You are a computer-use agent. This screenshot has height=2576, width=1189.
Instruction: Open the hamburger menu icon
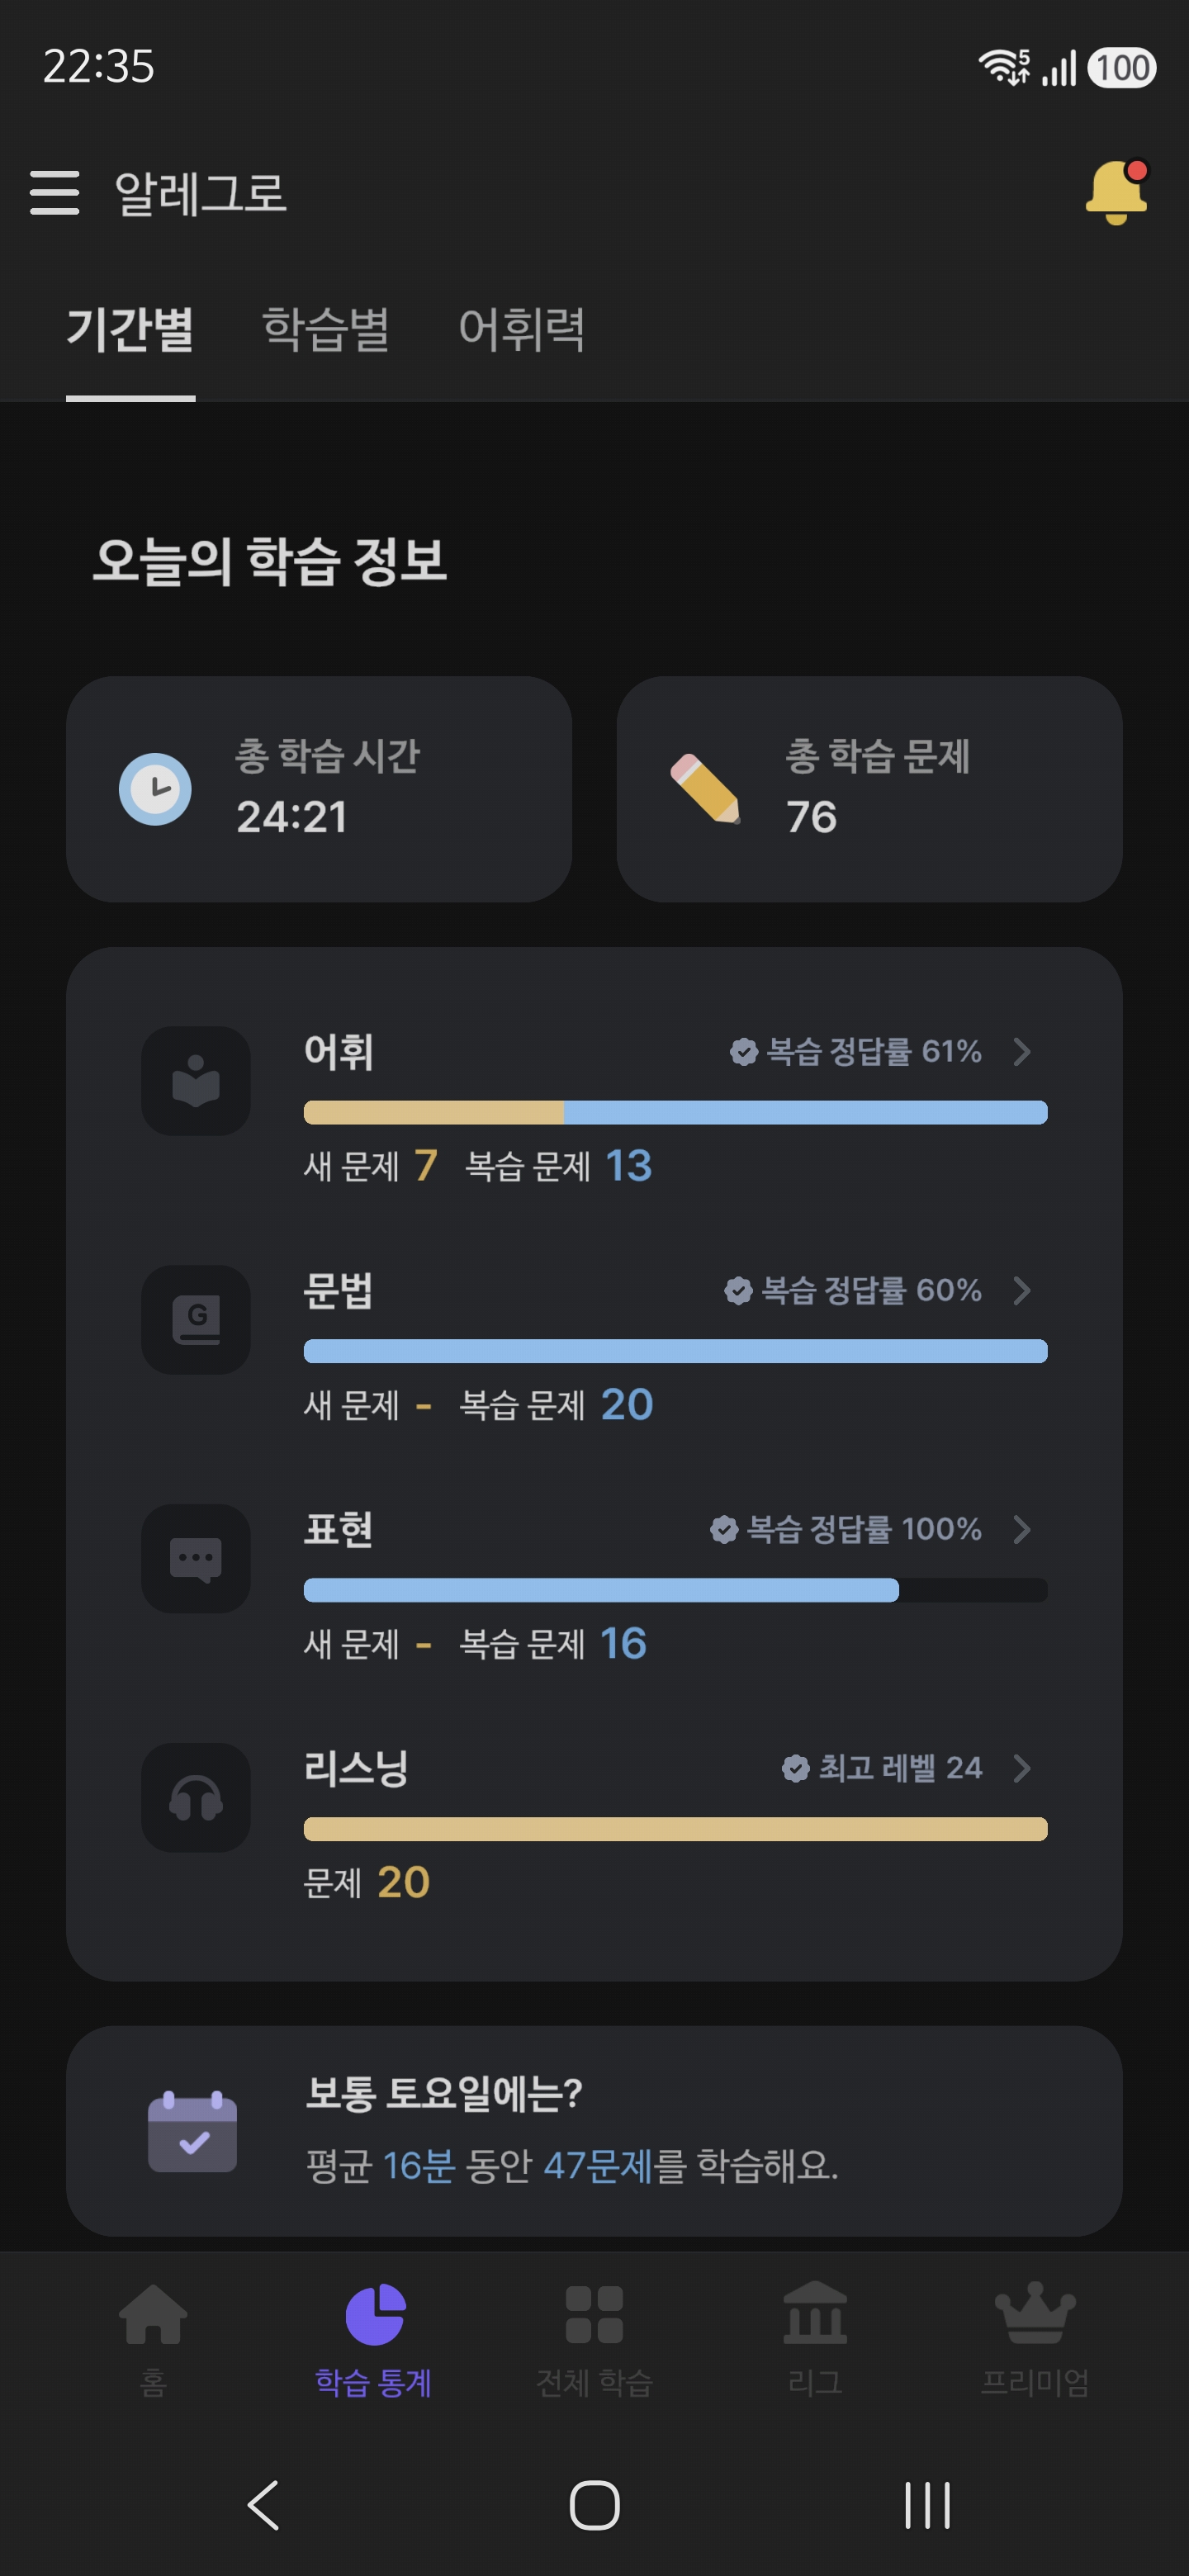pos(54,192)
